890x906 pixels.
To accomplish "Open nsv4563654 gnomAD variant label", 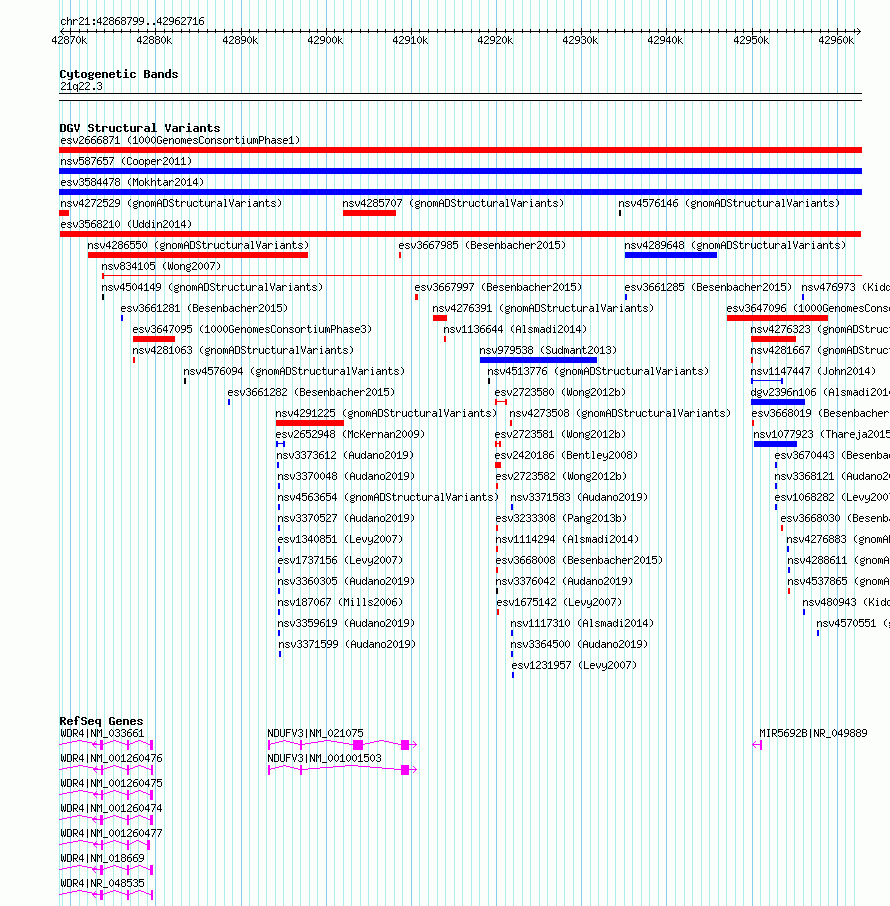I will [387, 497].
